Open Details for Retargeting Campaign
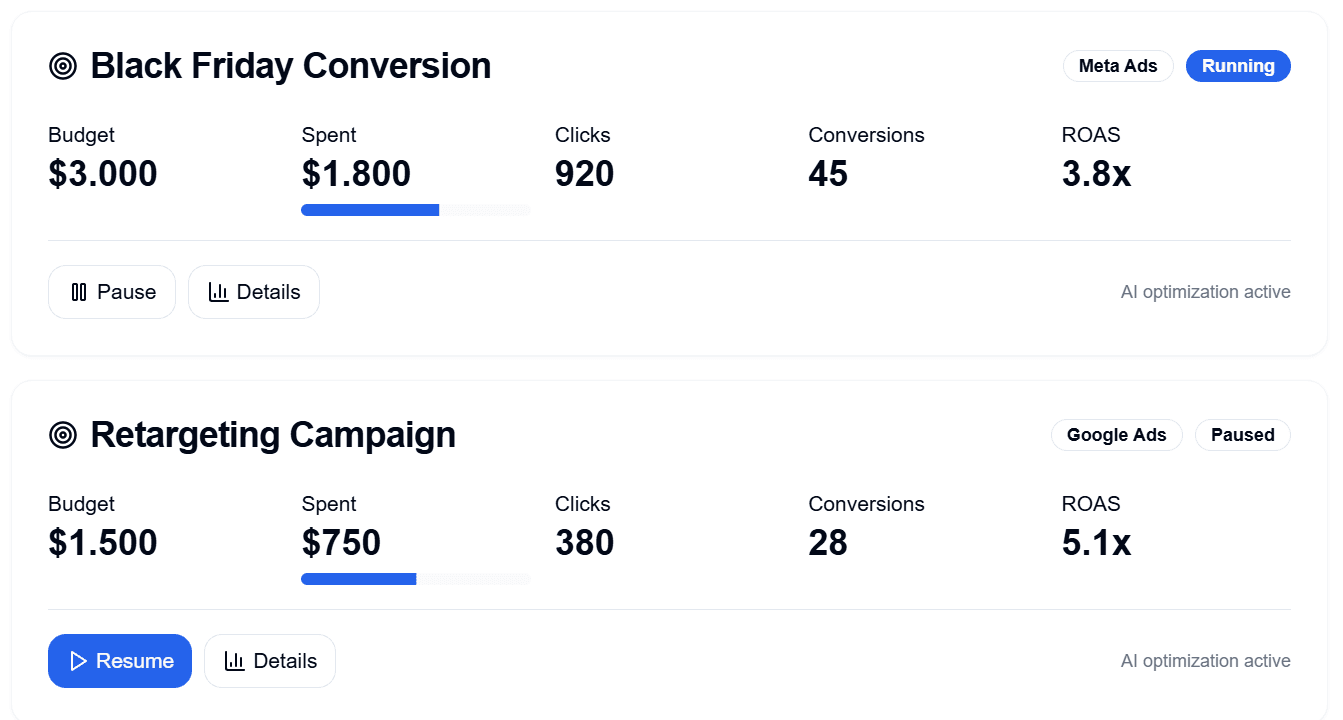This screenshot has width=1343, height=720. pyautogui.click(x=270, y=661)
